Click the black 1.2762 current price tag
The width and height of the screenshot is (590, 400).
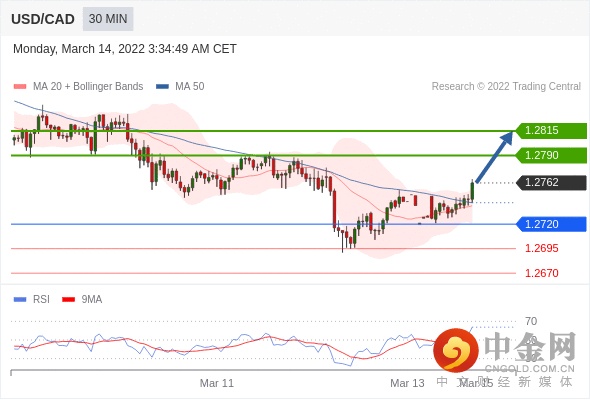551,183
